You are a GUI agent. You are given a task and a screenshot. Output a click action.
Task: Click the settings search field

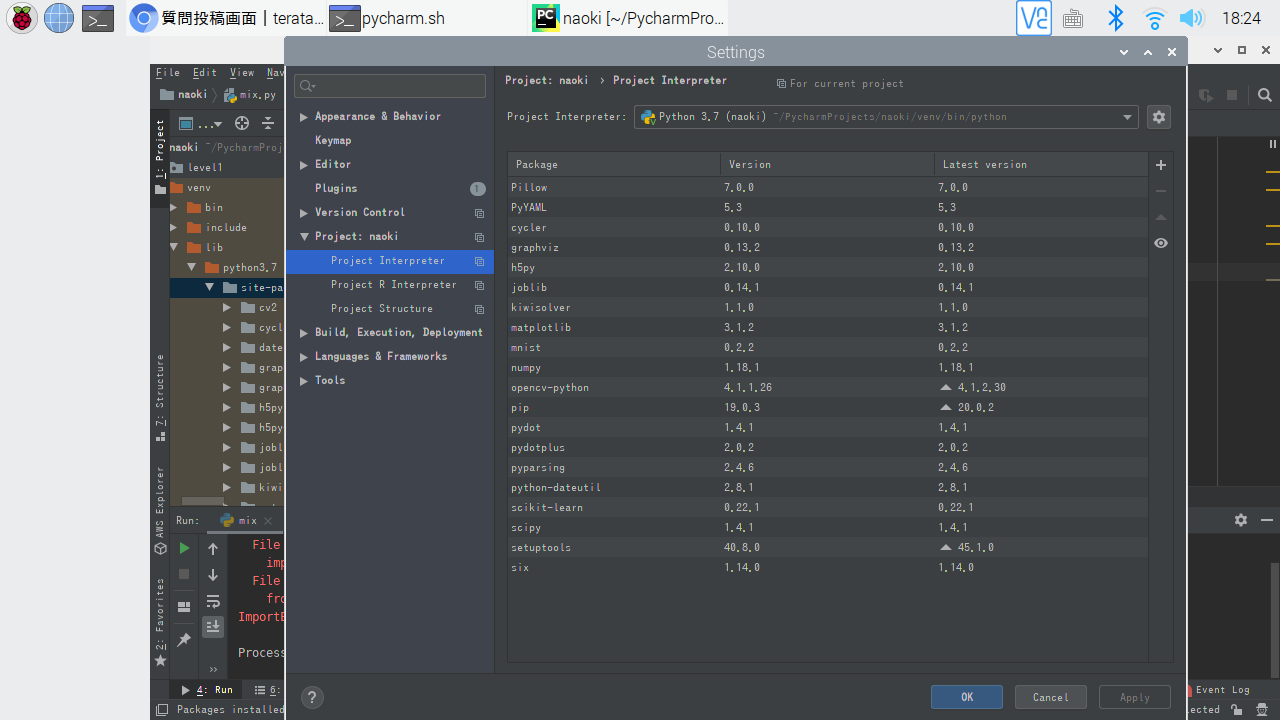[390, 86]
